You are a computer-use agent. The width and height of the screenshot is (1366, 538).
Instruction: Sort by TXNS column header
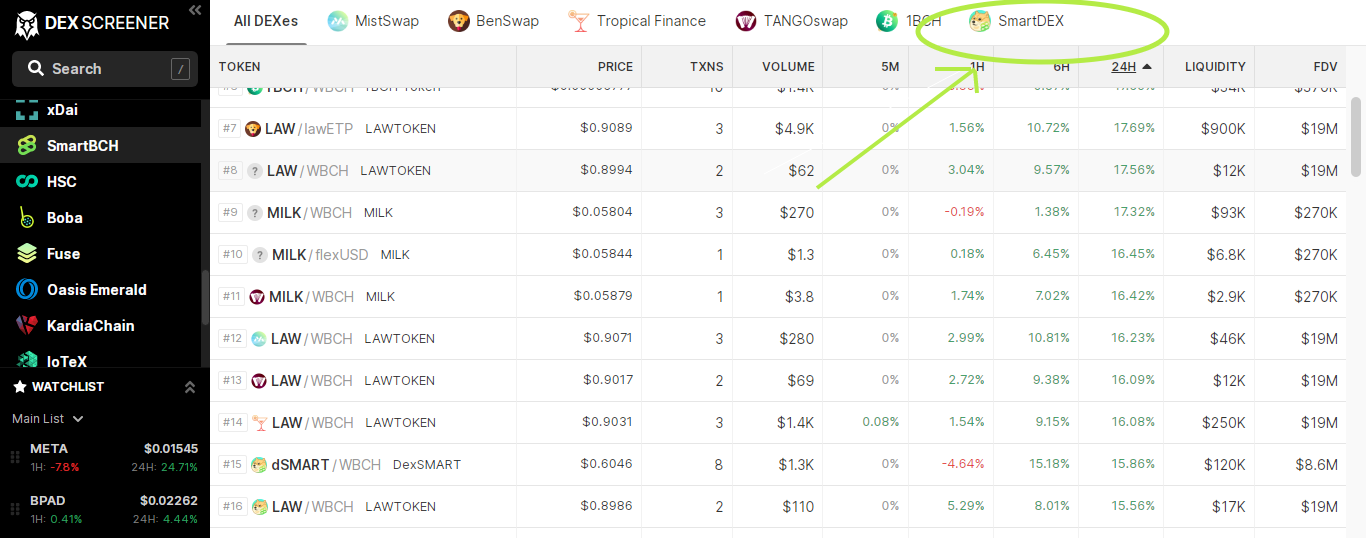click(x=707, y=67)
